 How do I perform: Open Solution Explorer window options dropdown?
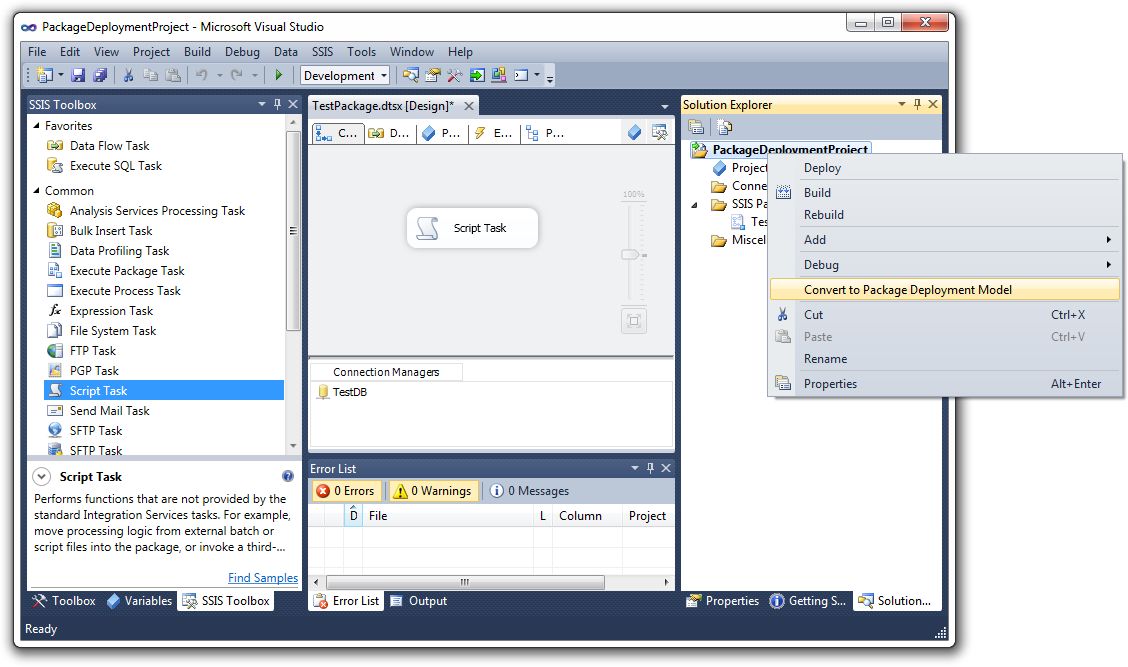coord(901,104)
